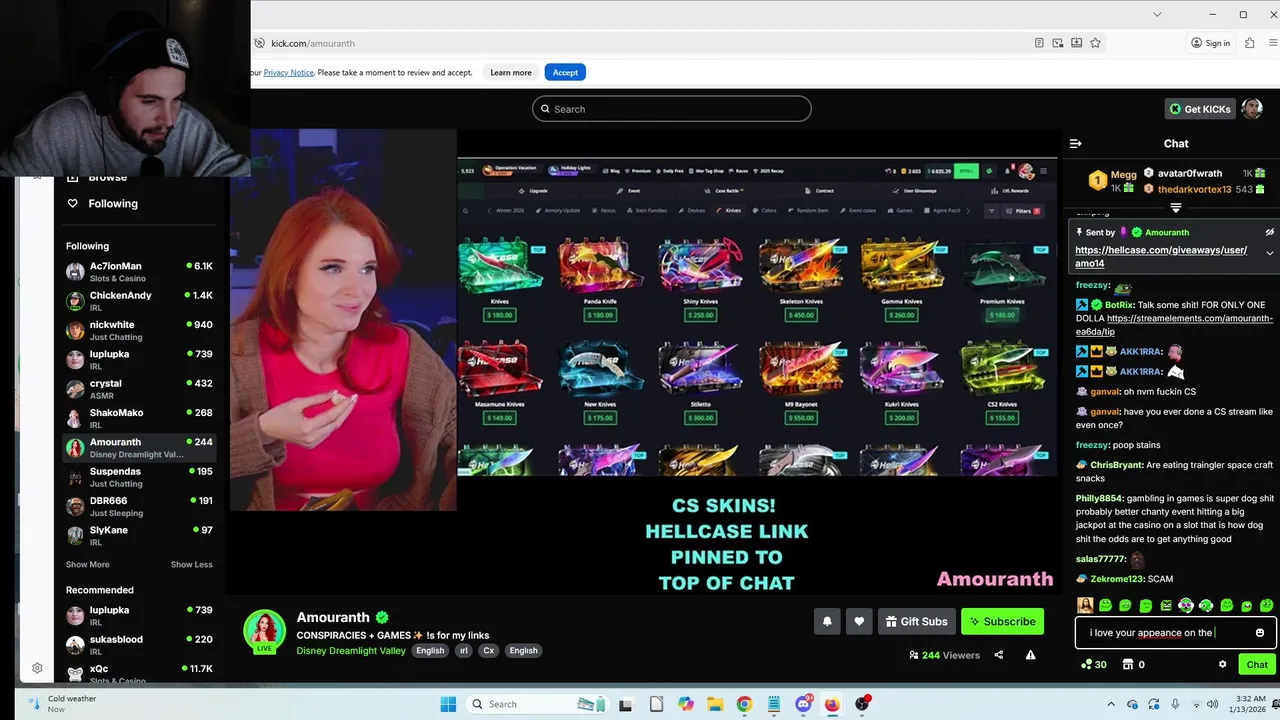Open SlyKane channel in sidebar
This screenshot has width=1280, height=720.
(x=140, y=536)
